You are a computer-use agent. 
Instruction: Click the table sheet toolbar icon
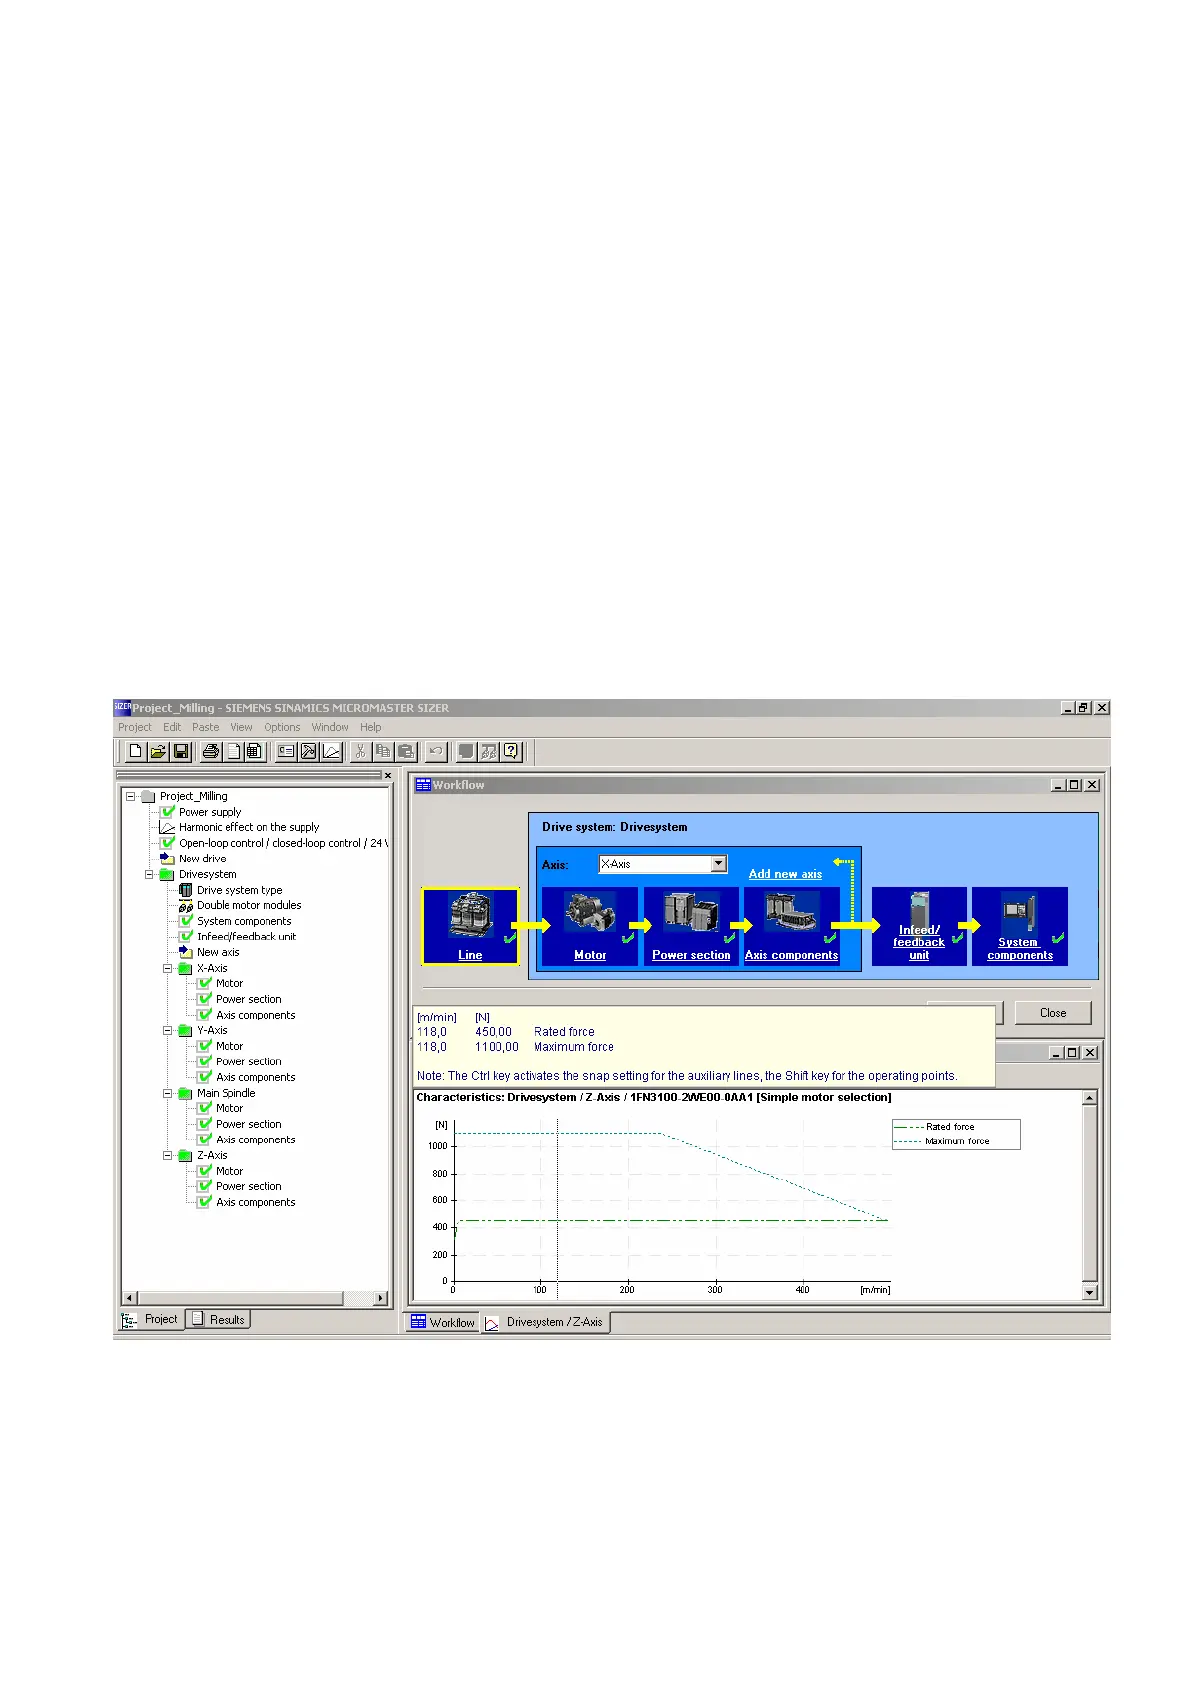click(x=254, y=751)
